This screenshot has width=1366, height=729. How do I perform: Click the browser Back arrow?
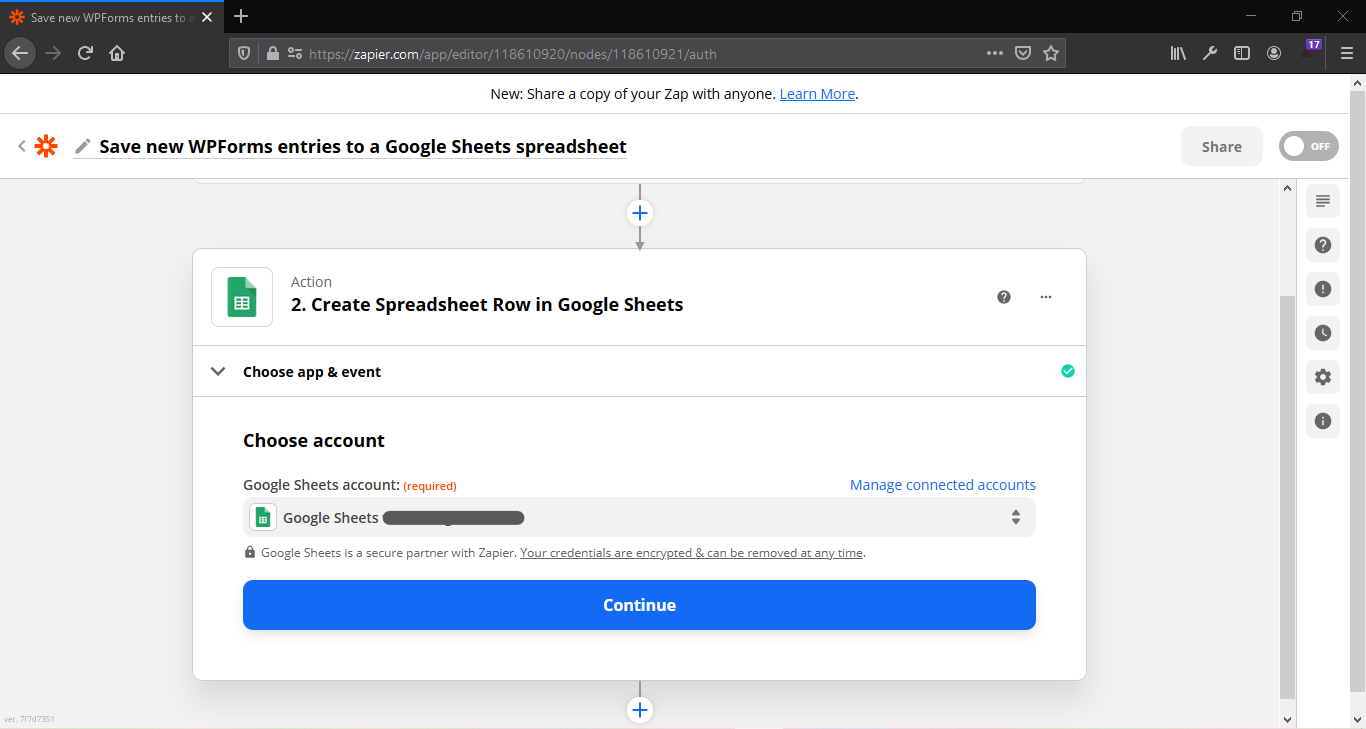pos(20,53)
